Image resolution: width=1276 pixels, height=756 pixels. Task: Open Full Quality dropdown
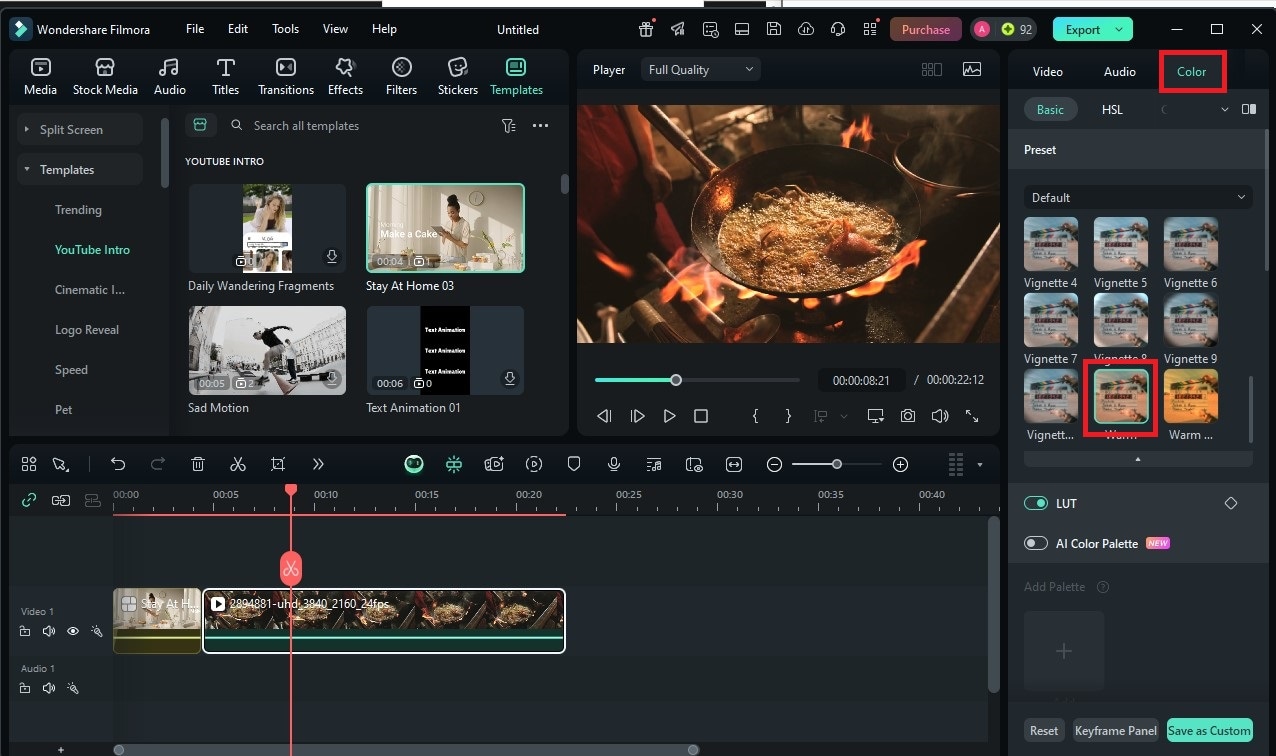[700, 70]
